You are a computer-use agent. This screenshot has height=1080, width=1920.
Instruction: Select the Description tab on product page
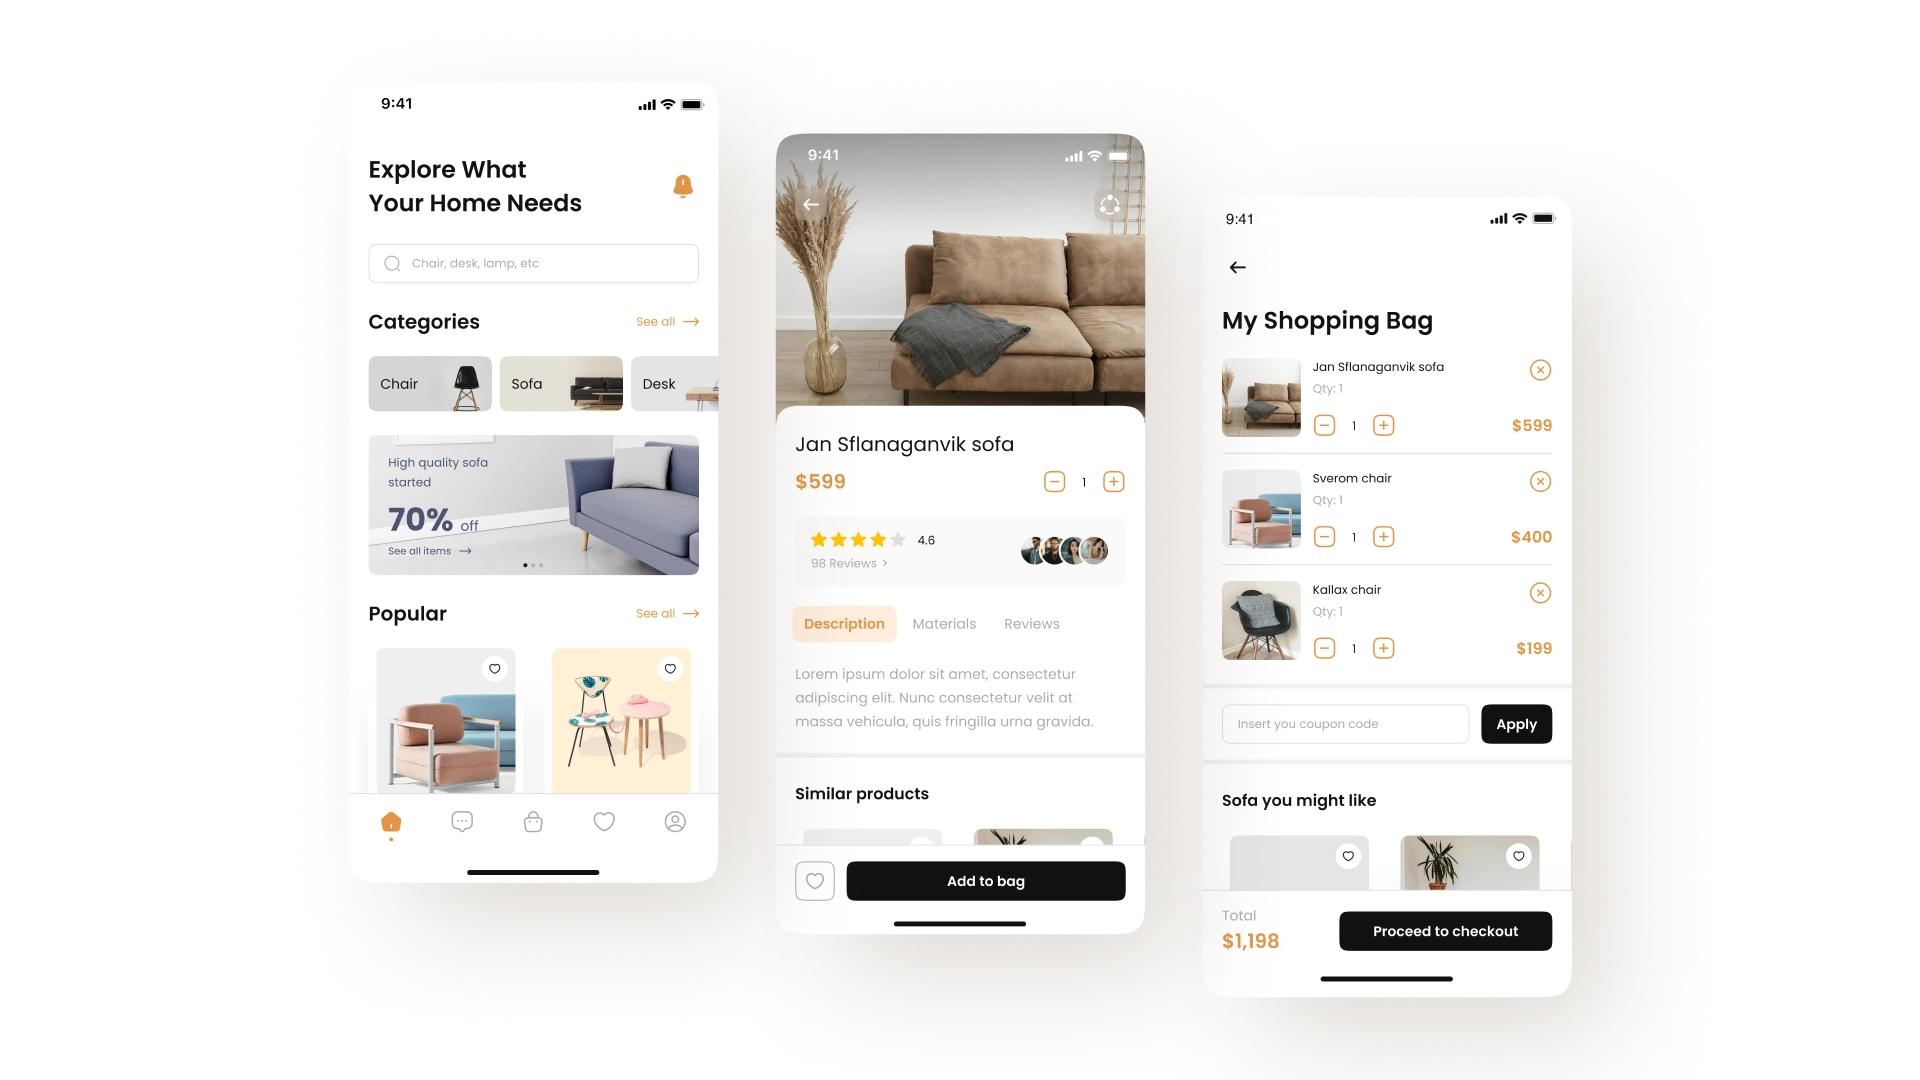coord(843,622)
